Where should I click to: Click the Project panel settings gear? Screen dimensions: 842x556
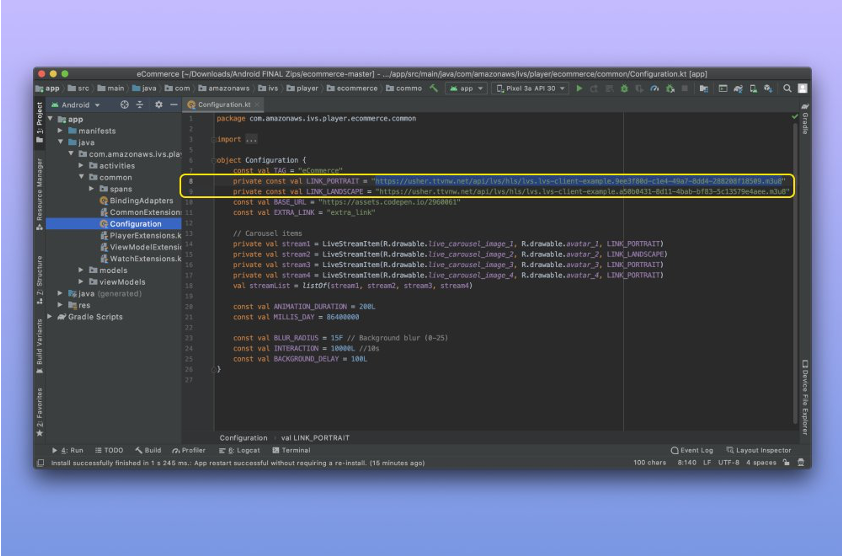pos(159,104)
